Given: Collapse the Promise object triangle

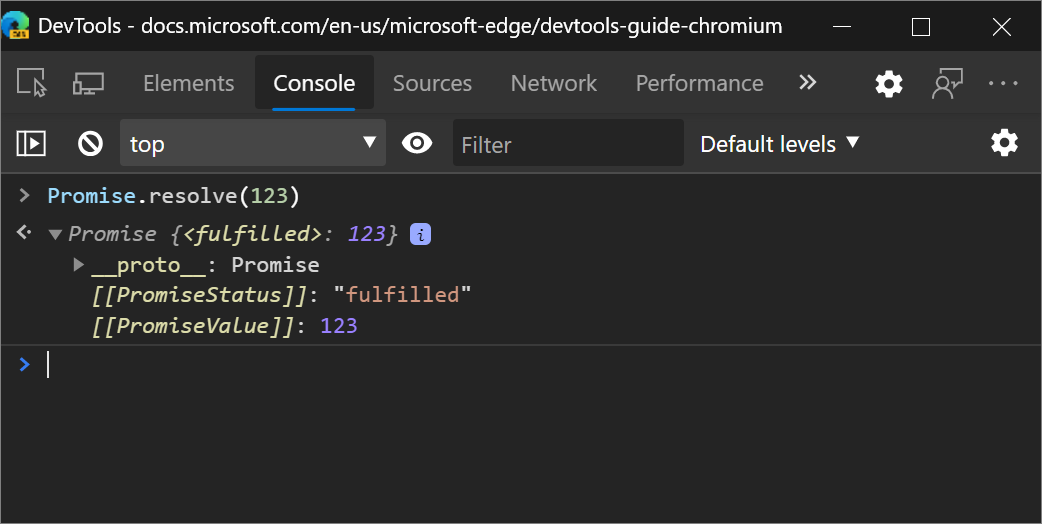Looking at the screenshot, I should click(56, 234).
